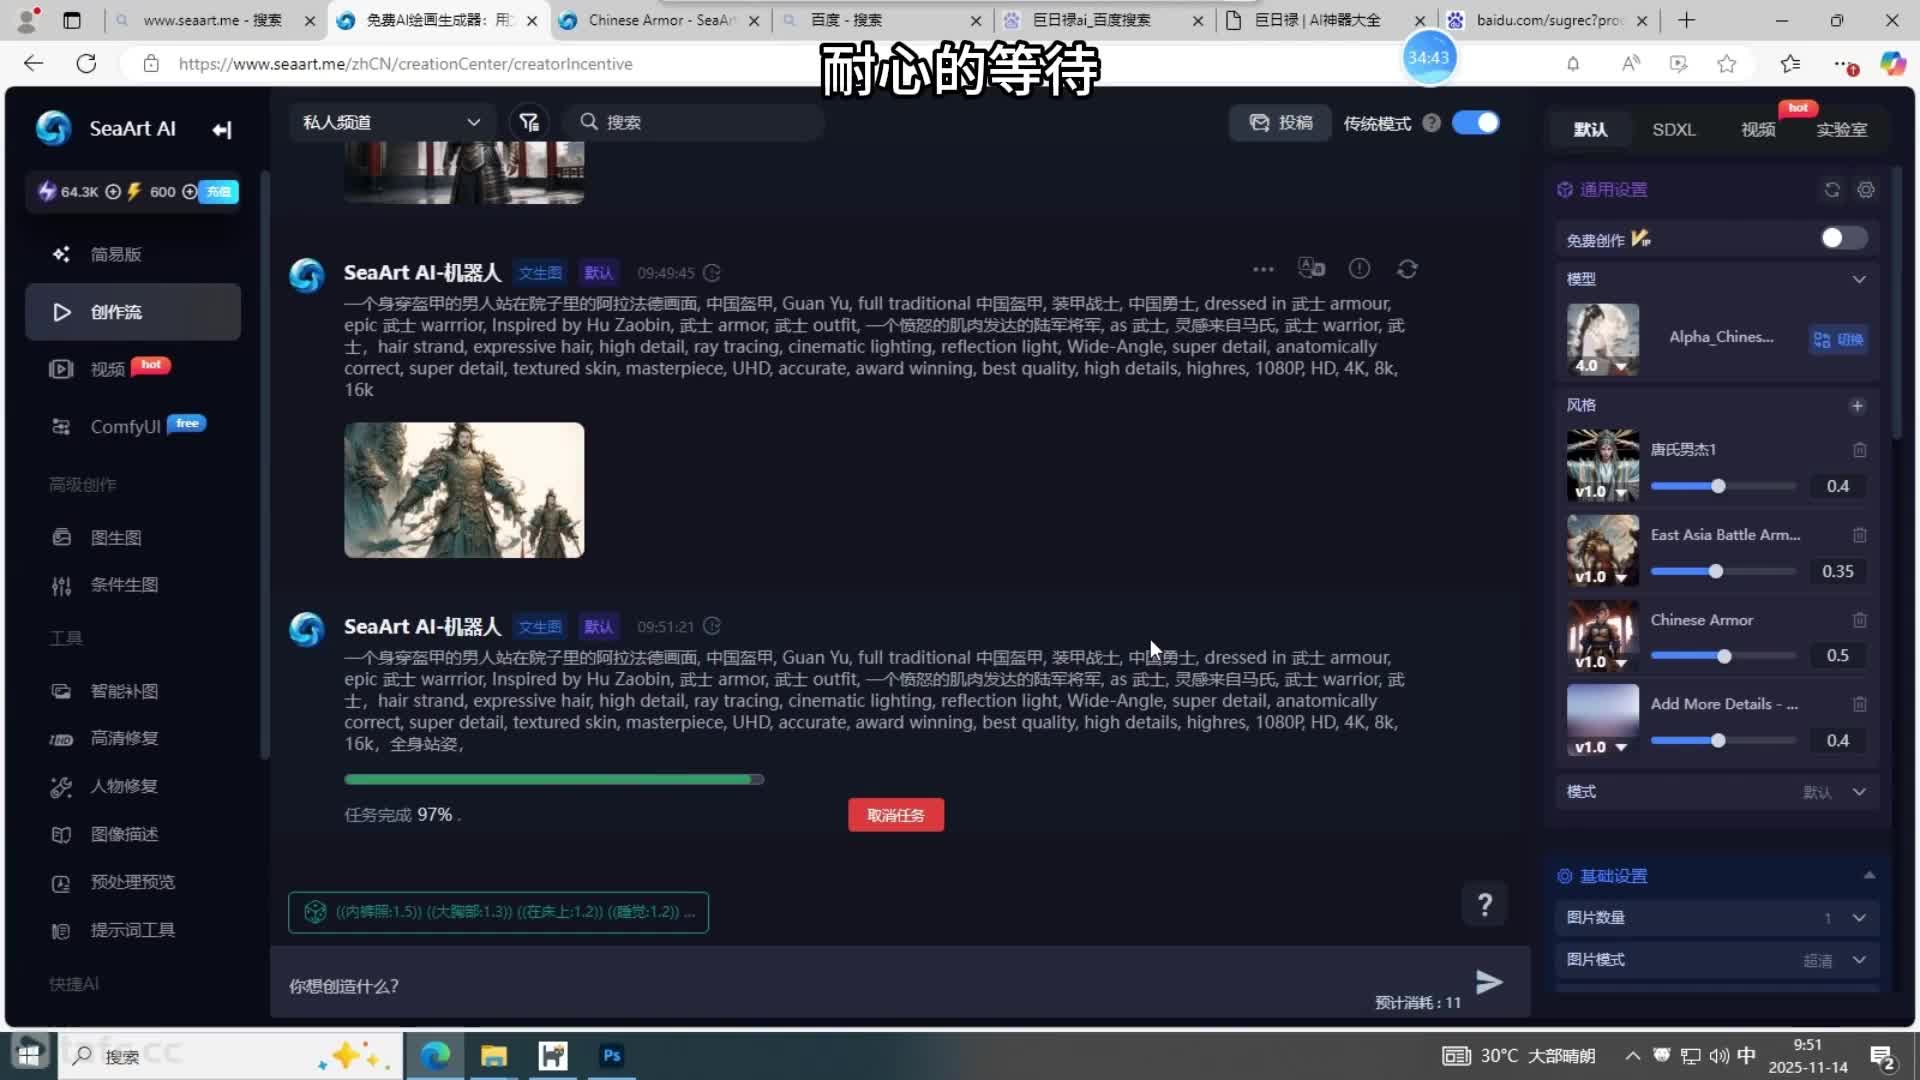Open the 提示词工具 prompt tool

(131, 929)
